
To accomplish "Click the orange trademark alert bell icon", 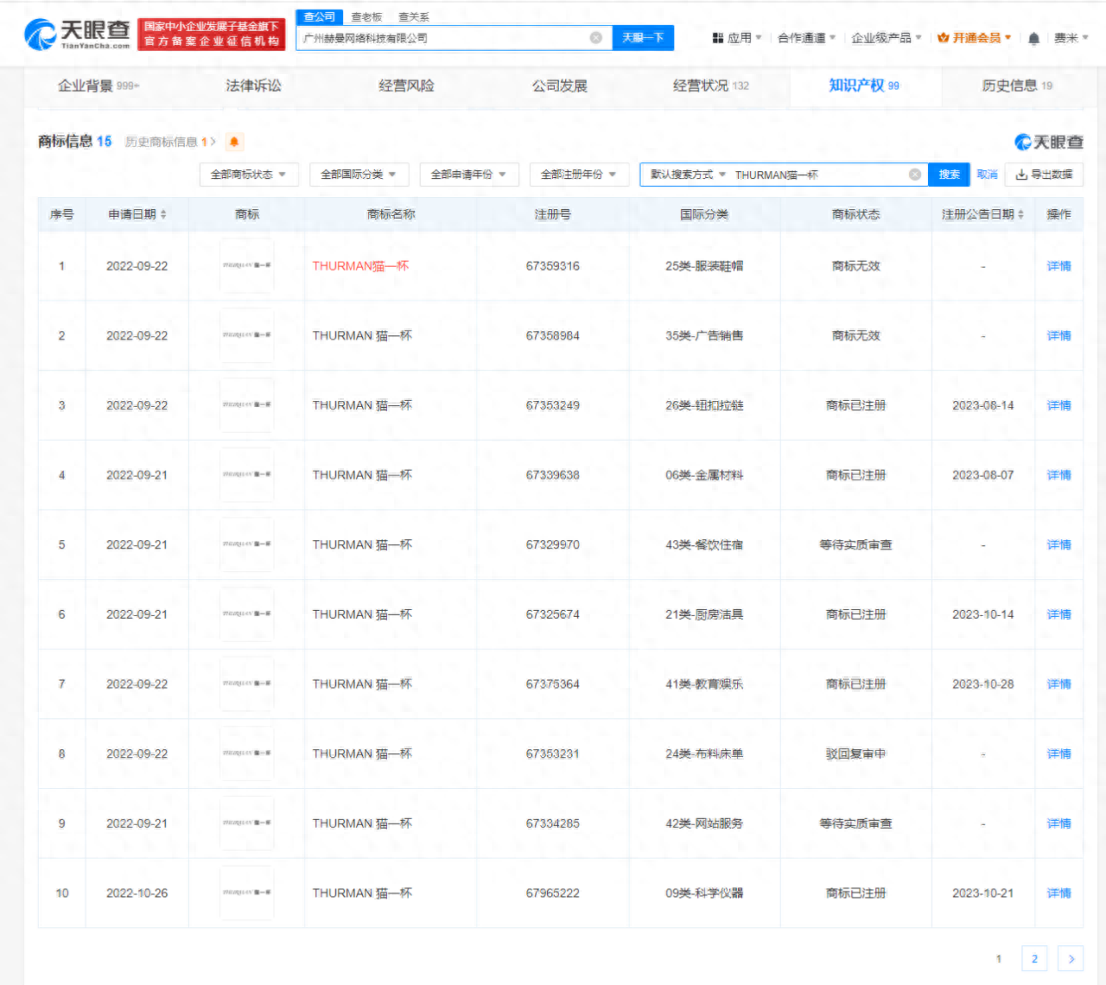I will point(234,142).
